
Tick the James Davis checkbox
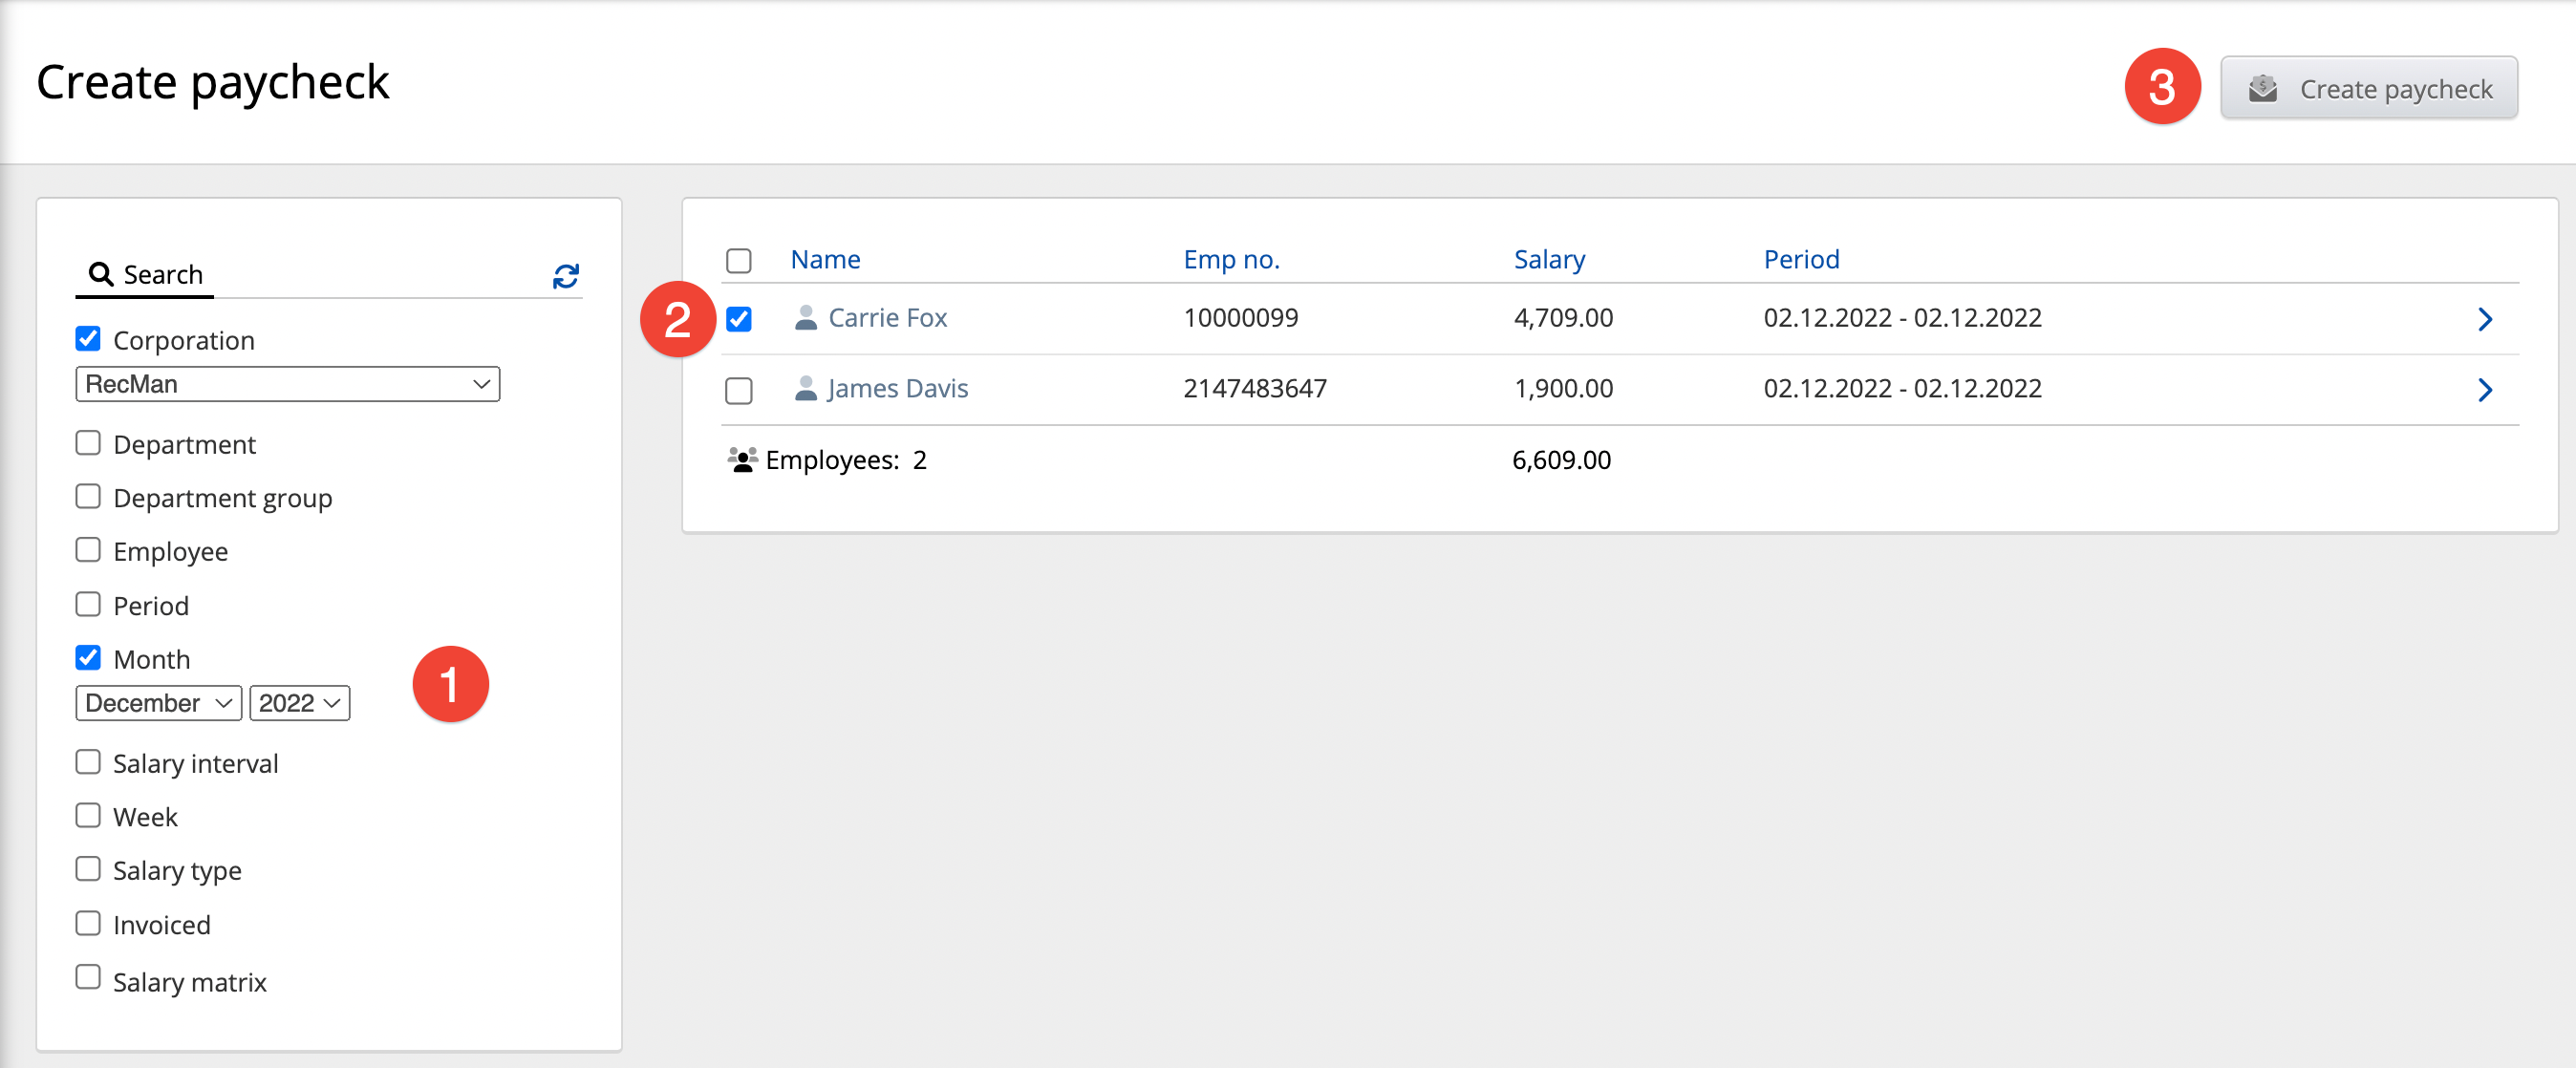point(739,390)
